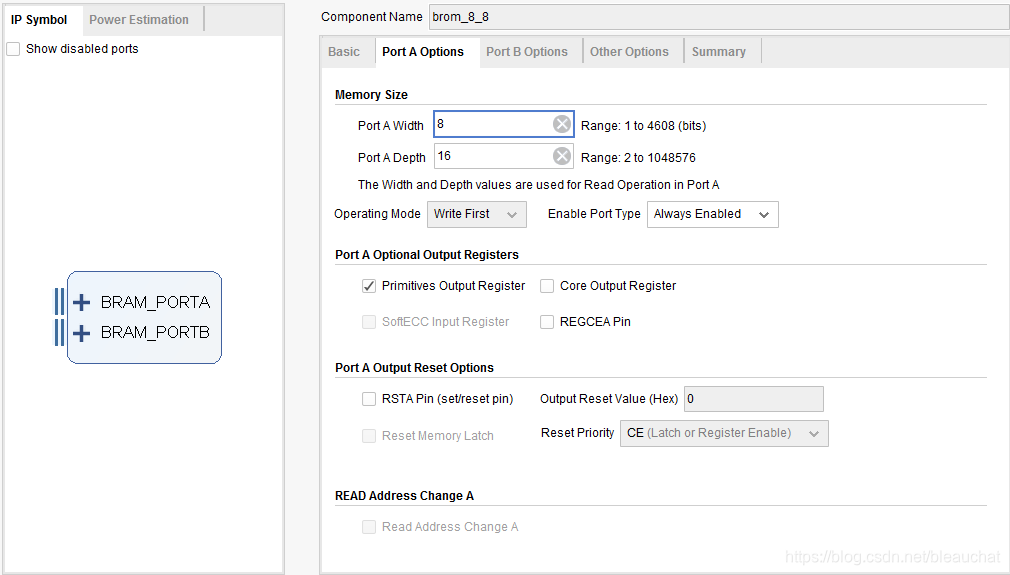Click the SoftECC Input Register checkbox

pos(368,322)
